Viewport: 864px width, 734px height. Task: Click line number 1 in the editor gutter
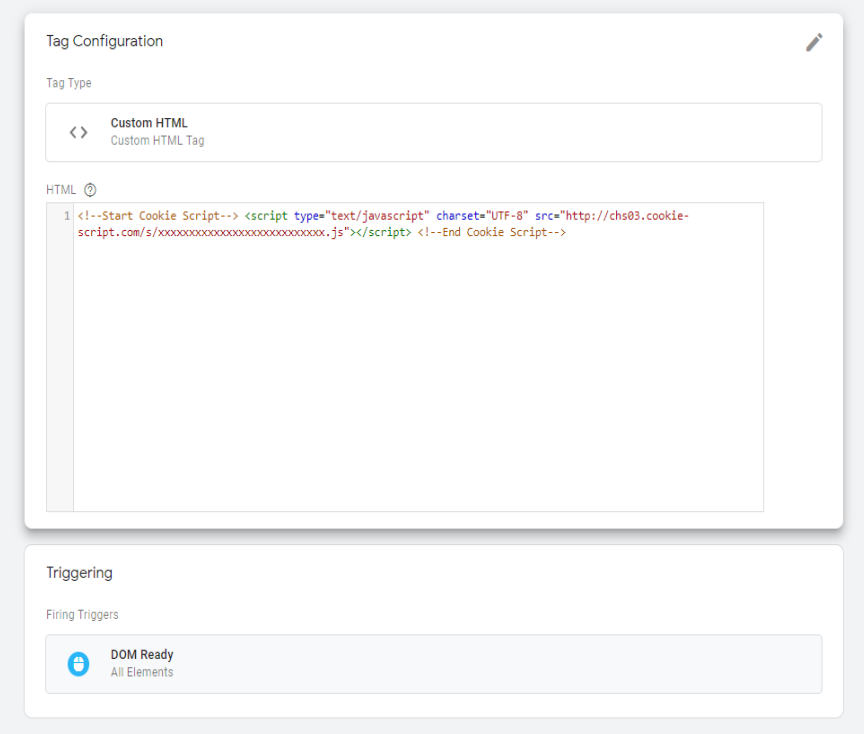point(67,215)
